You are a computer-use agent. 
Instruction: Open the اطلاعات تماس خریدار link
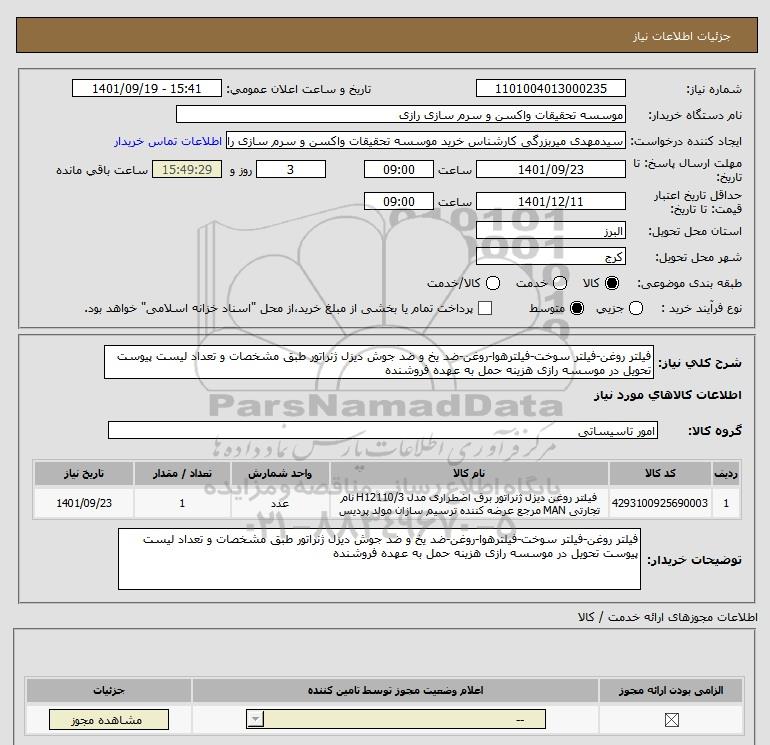pos(168,141)
